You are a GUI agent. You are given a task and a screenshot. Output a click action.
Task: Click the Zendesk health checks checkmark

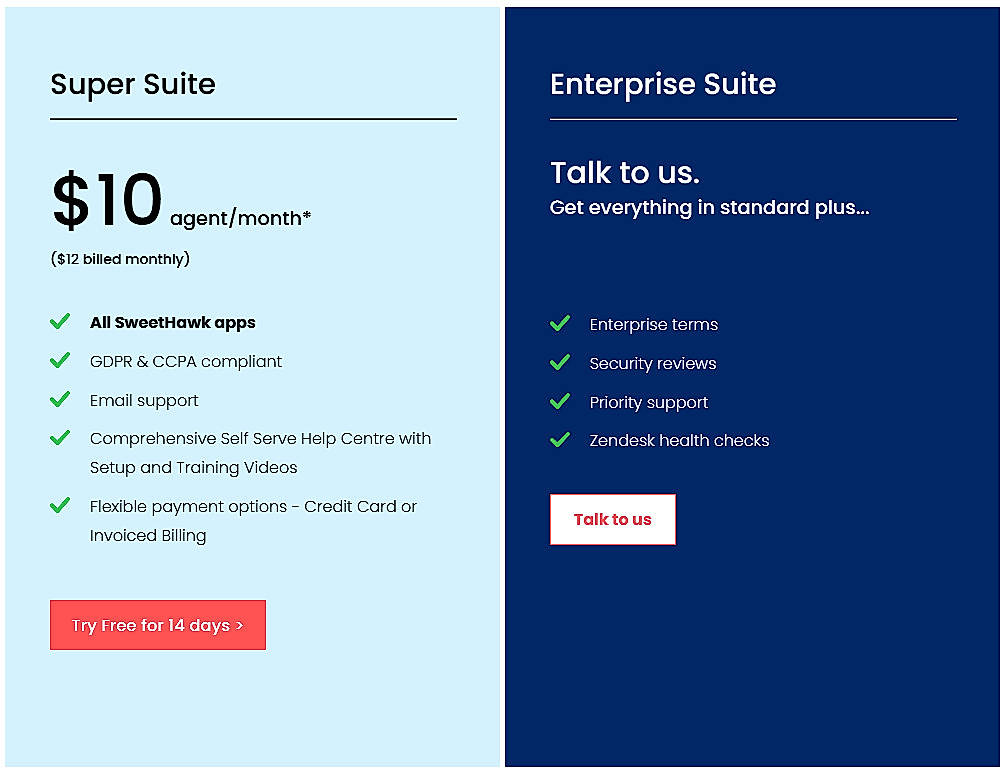click(x=560, y=440)
